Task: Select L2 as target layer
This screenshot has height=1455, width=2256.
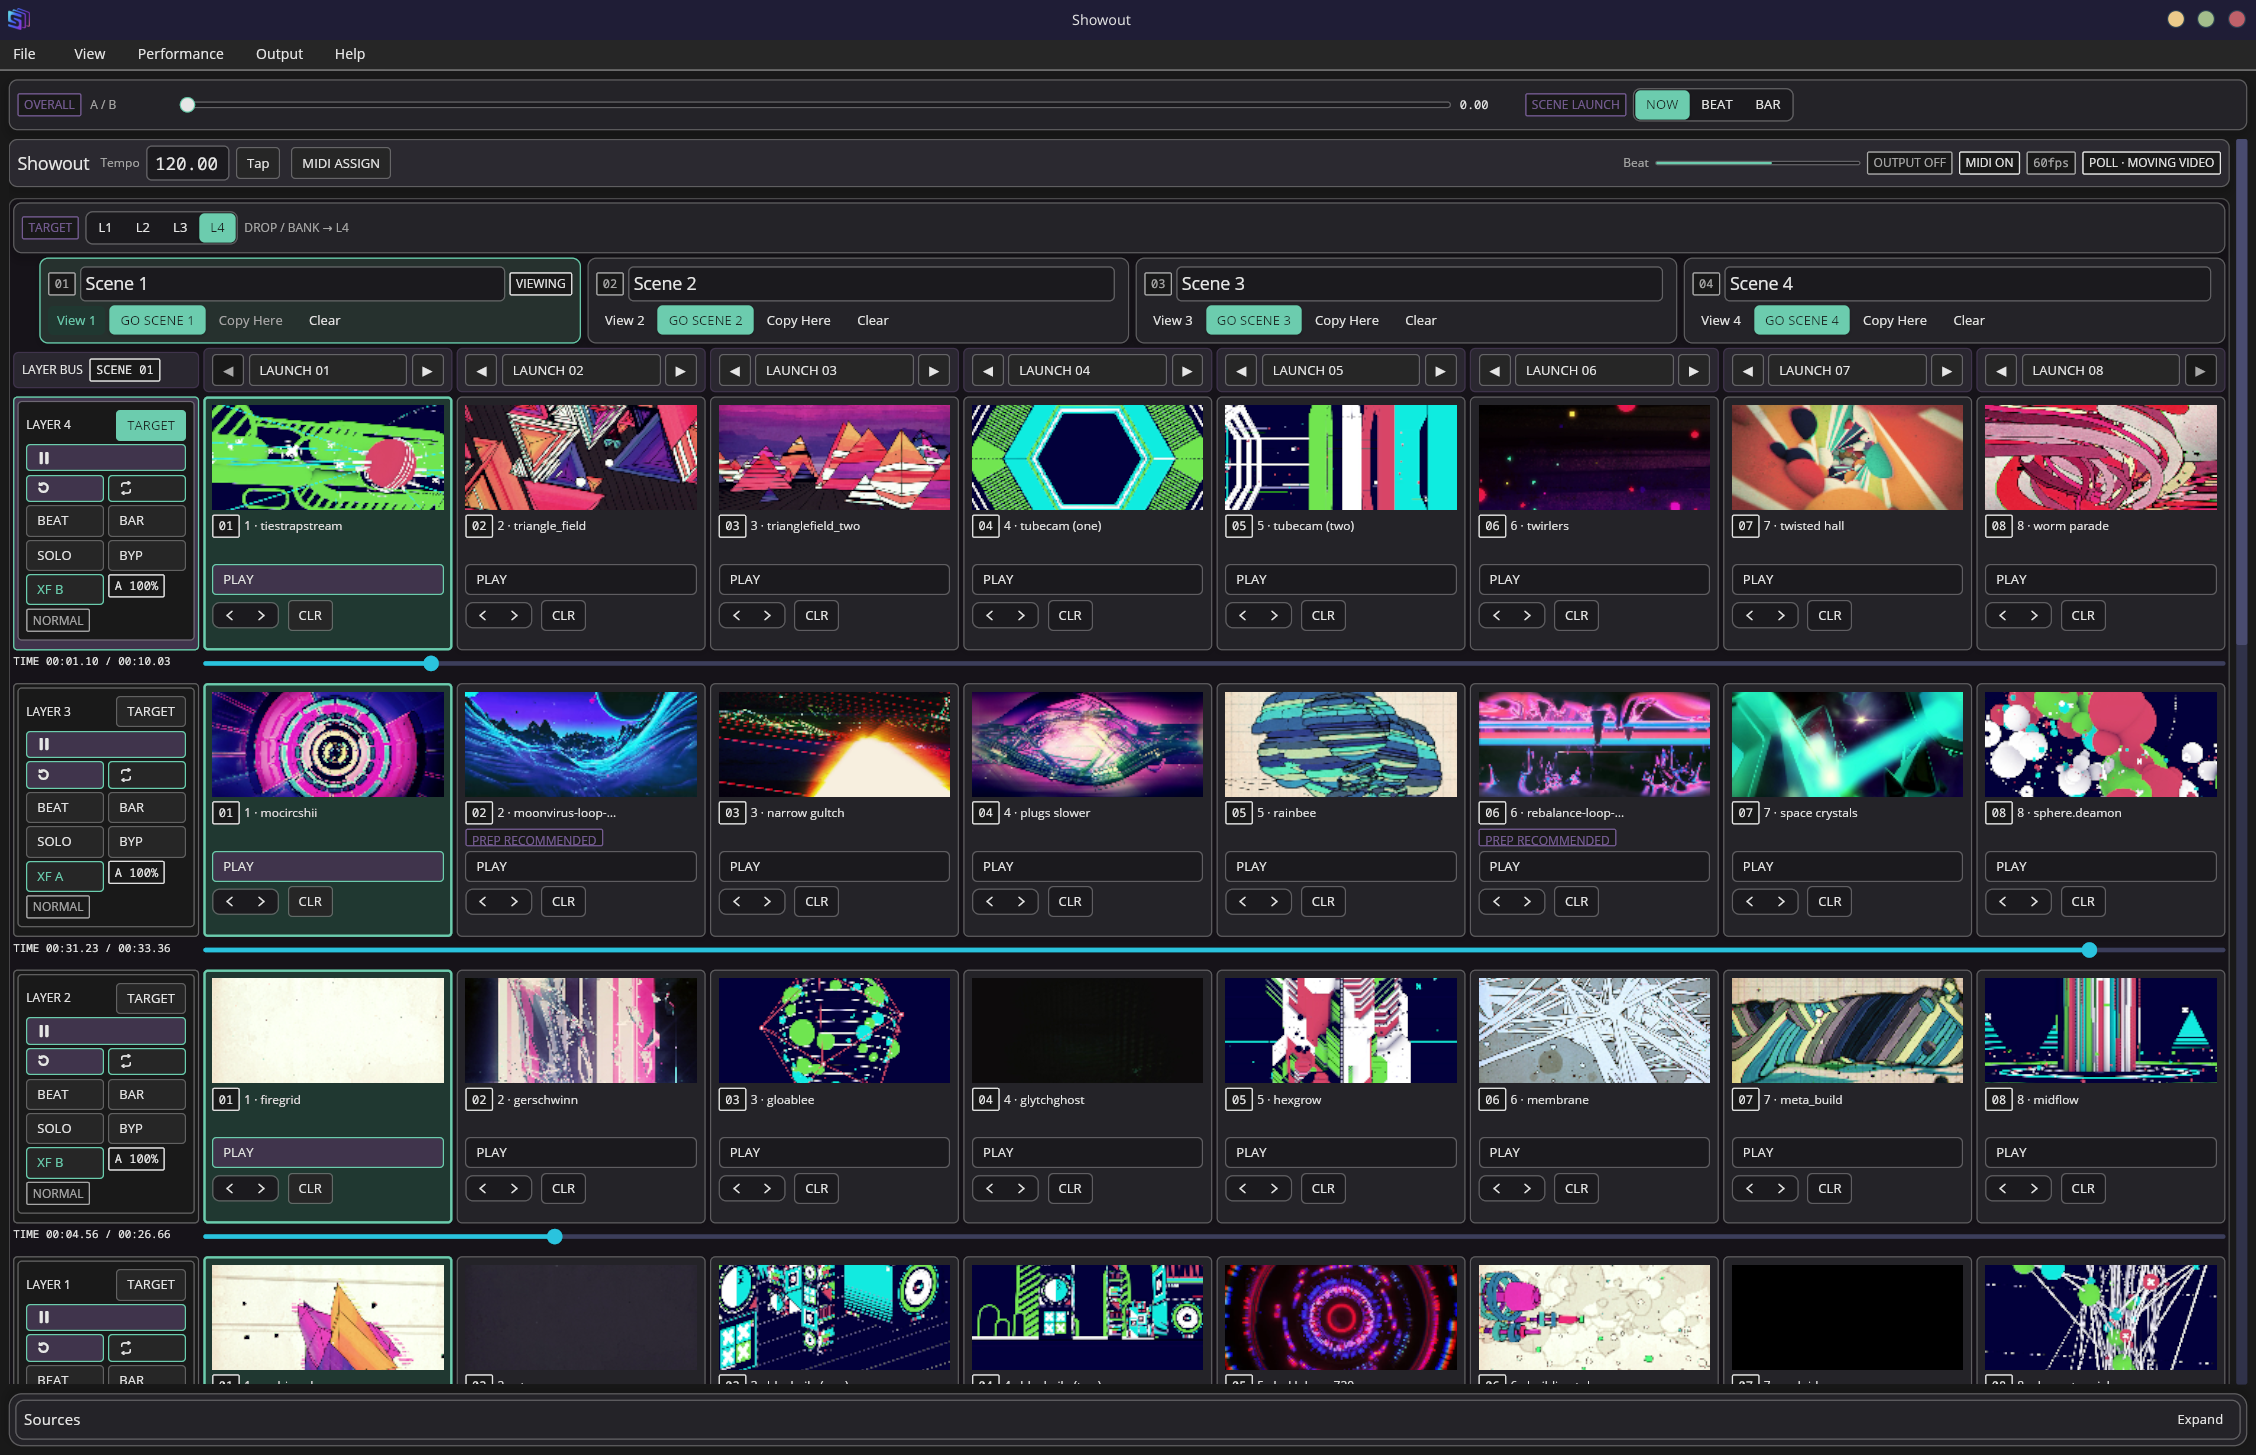Action: click(x=143, y=228)
